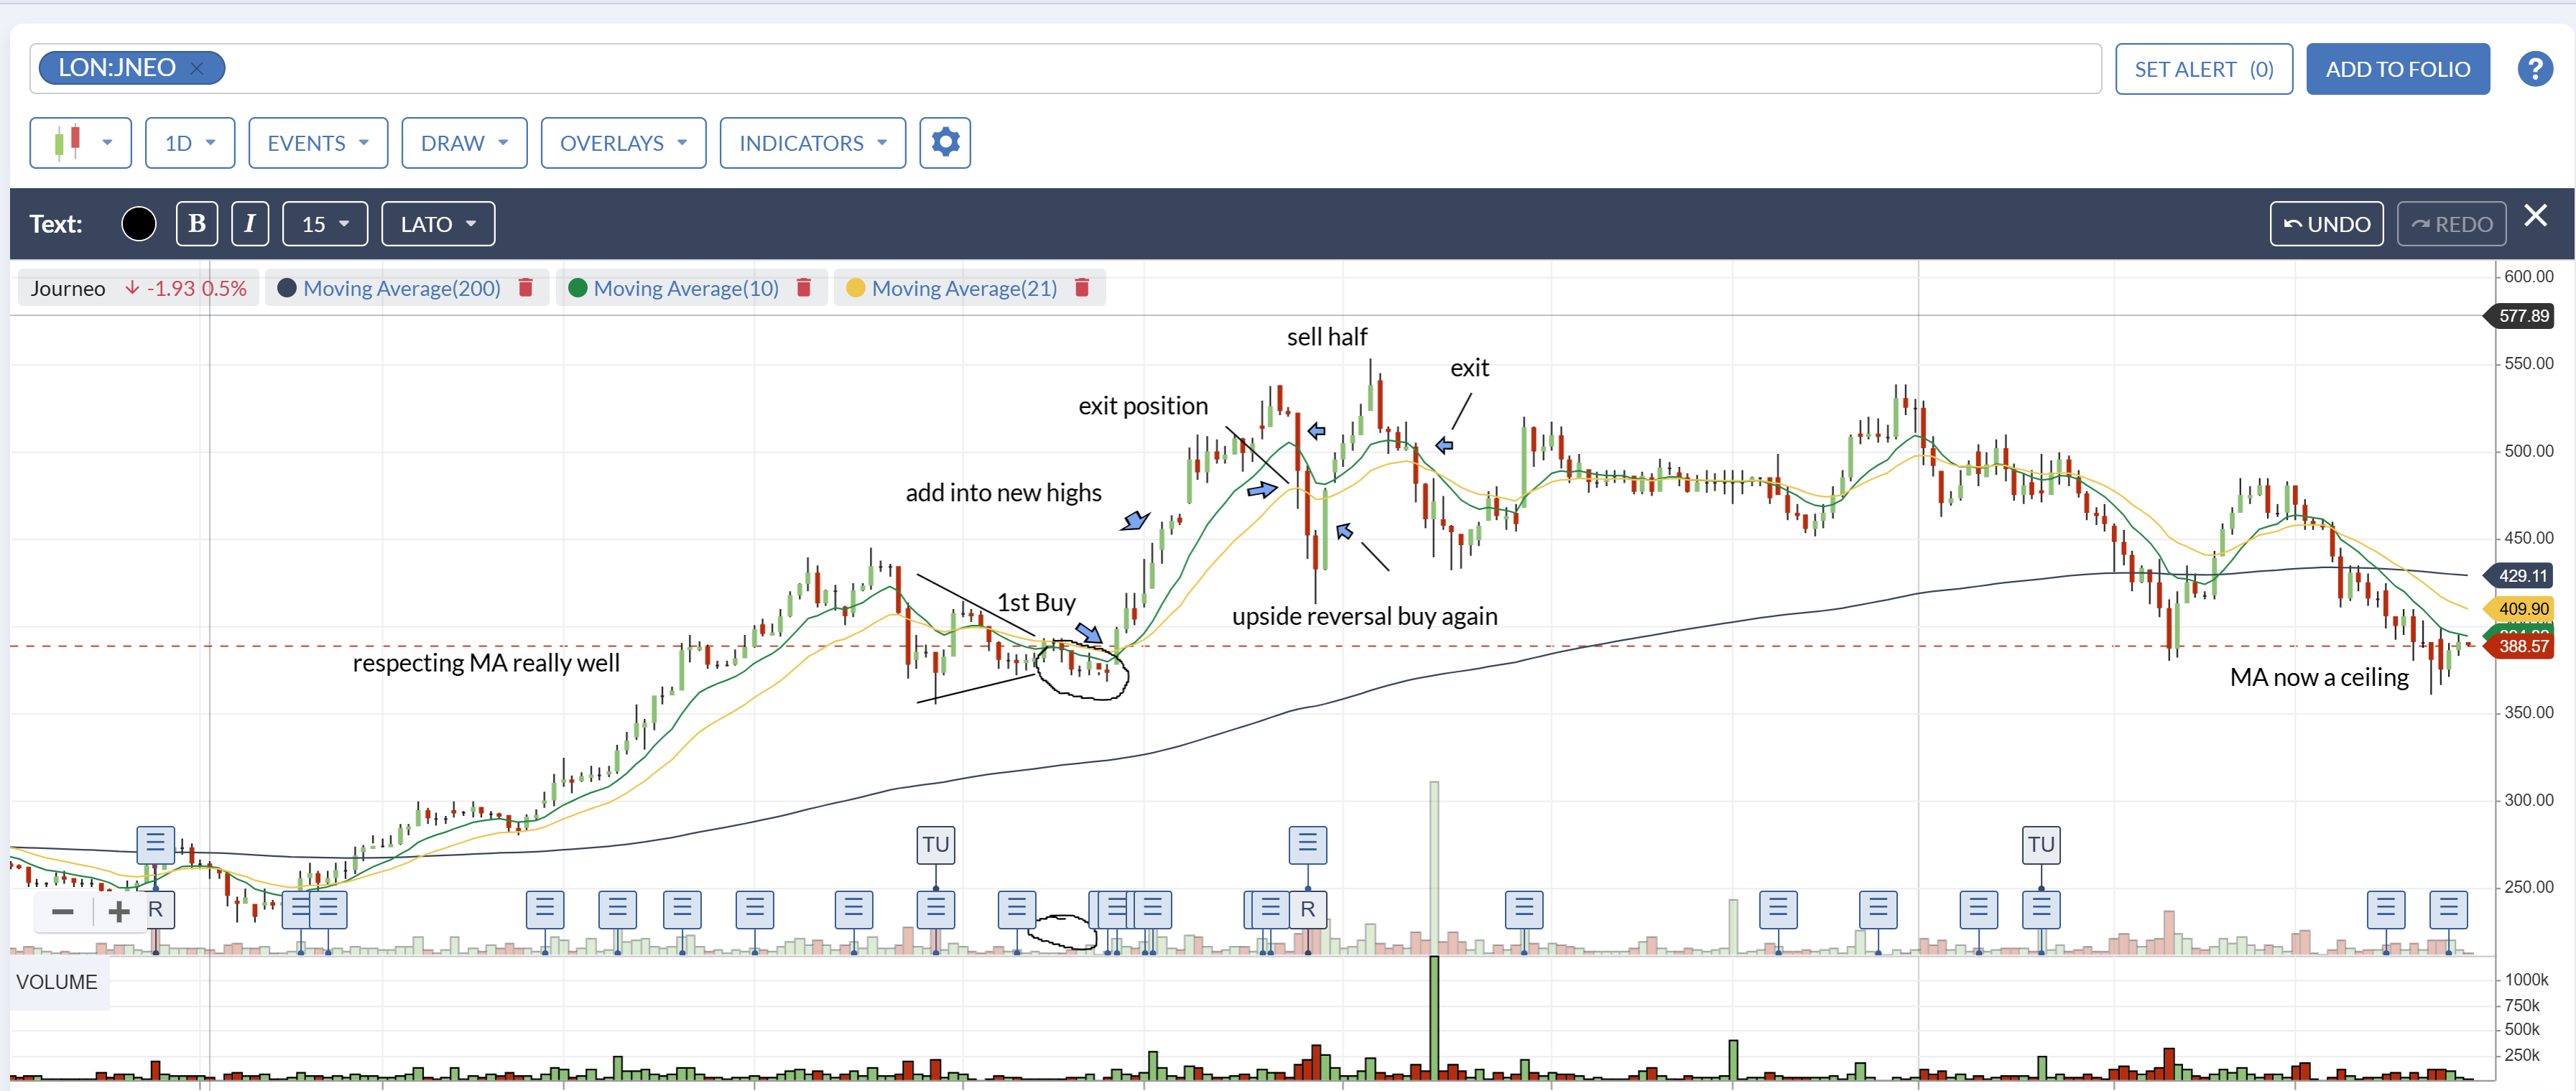This screenshot has width=2576, height=1091.
Task: Zoom out with the minus button
Action: pyautogui.click(x=62, y=911)
